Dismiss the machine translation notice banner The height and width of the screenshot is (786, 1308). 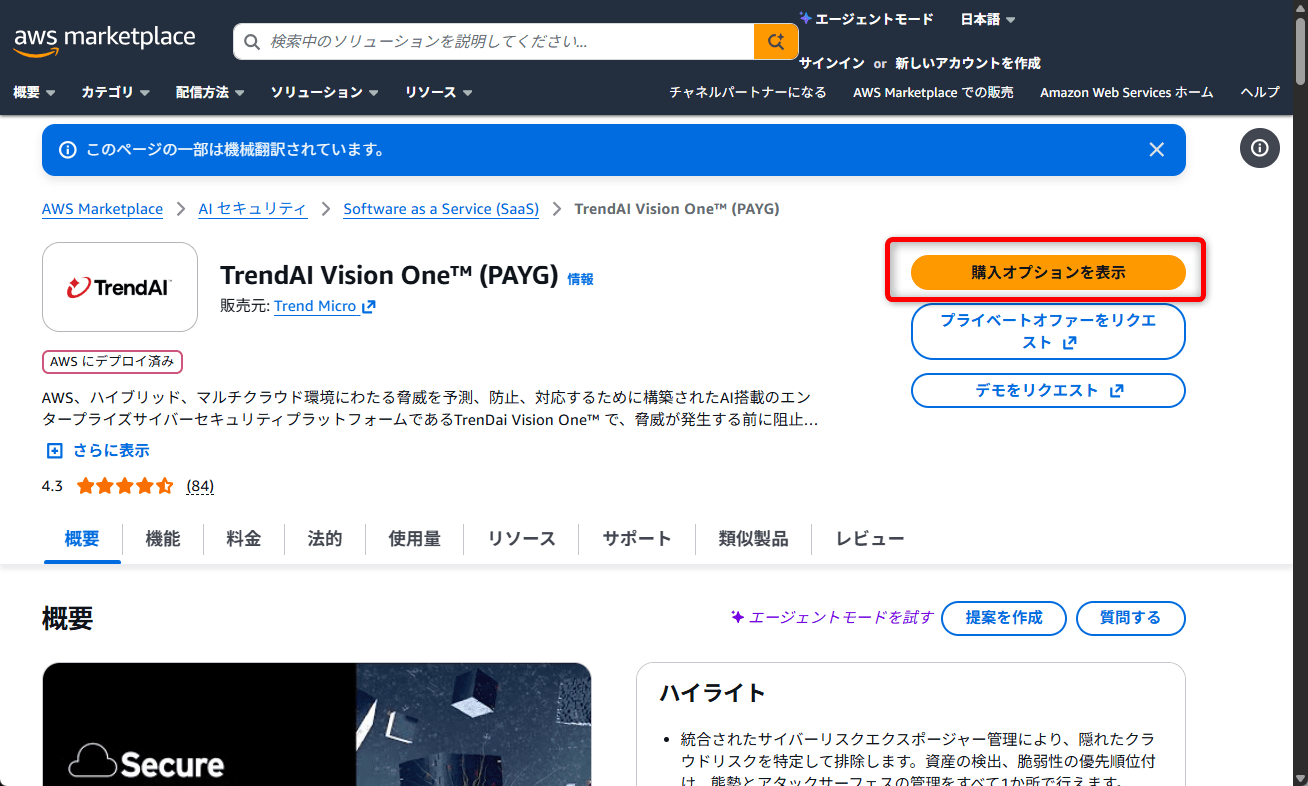click(1157, 150)
